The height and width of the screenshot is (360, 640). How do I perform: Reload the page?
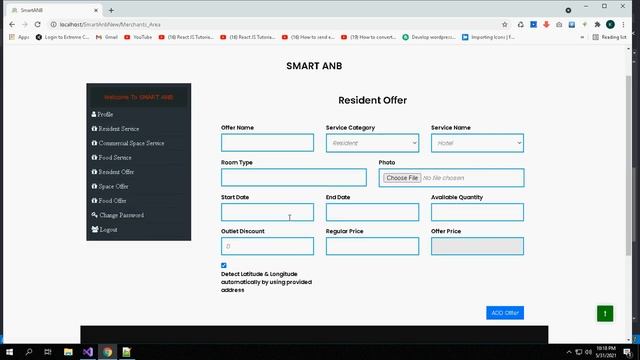click(38, 24)
